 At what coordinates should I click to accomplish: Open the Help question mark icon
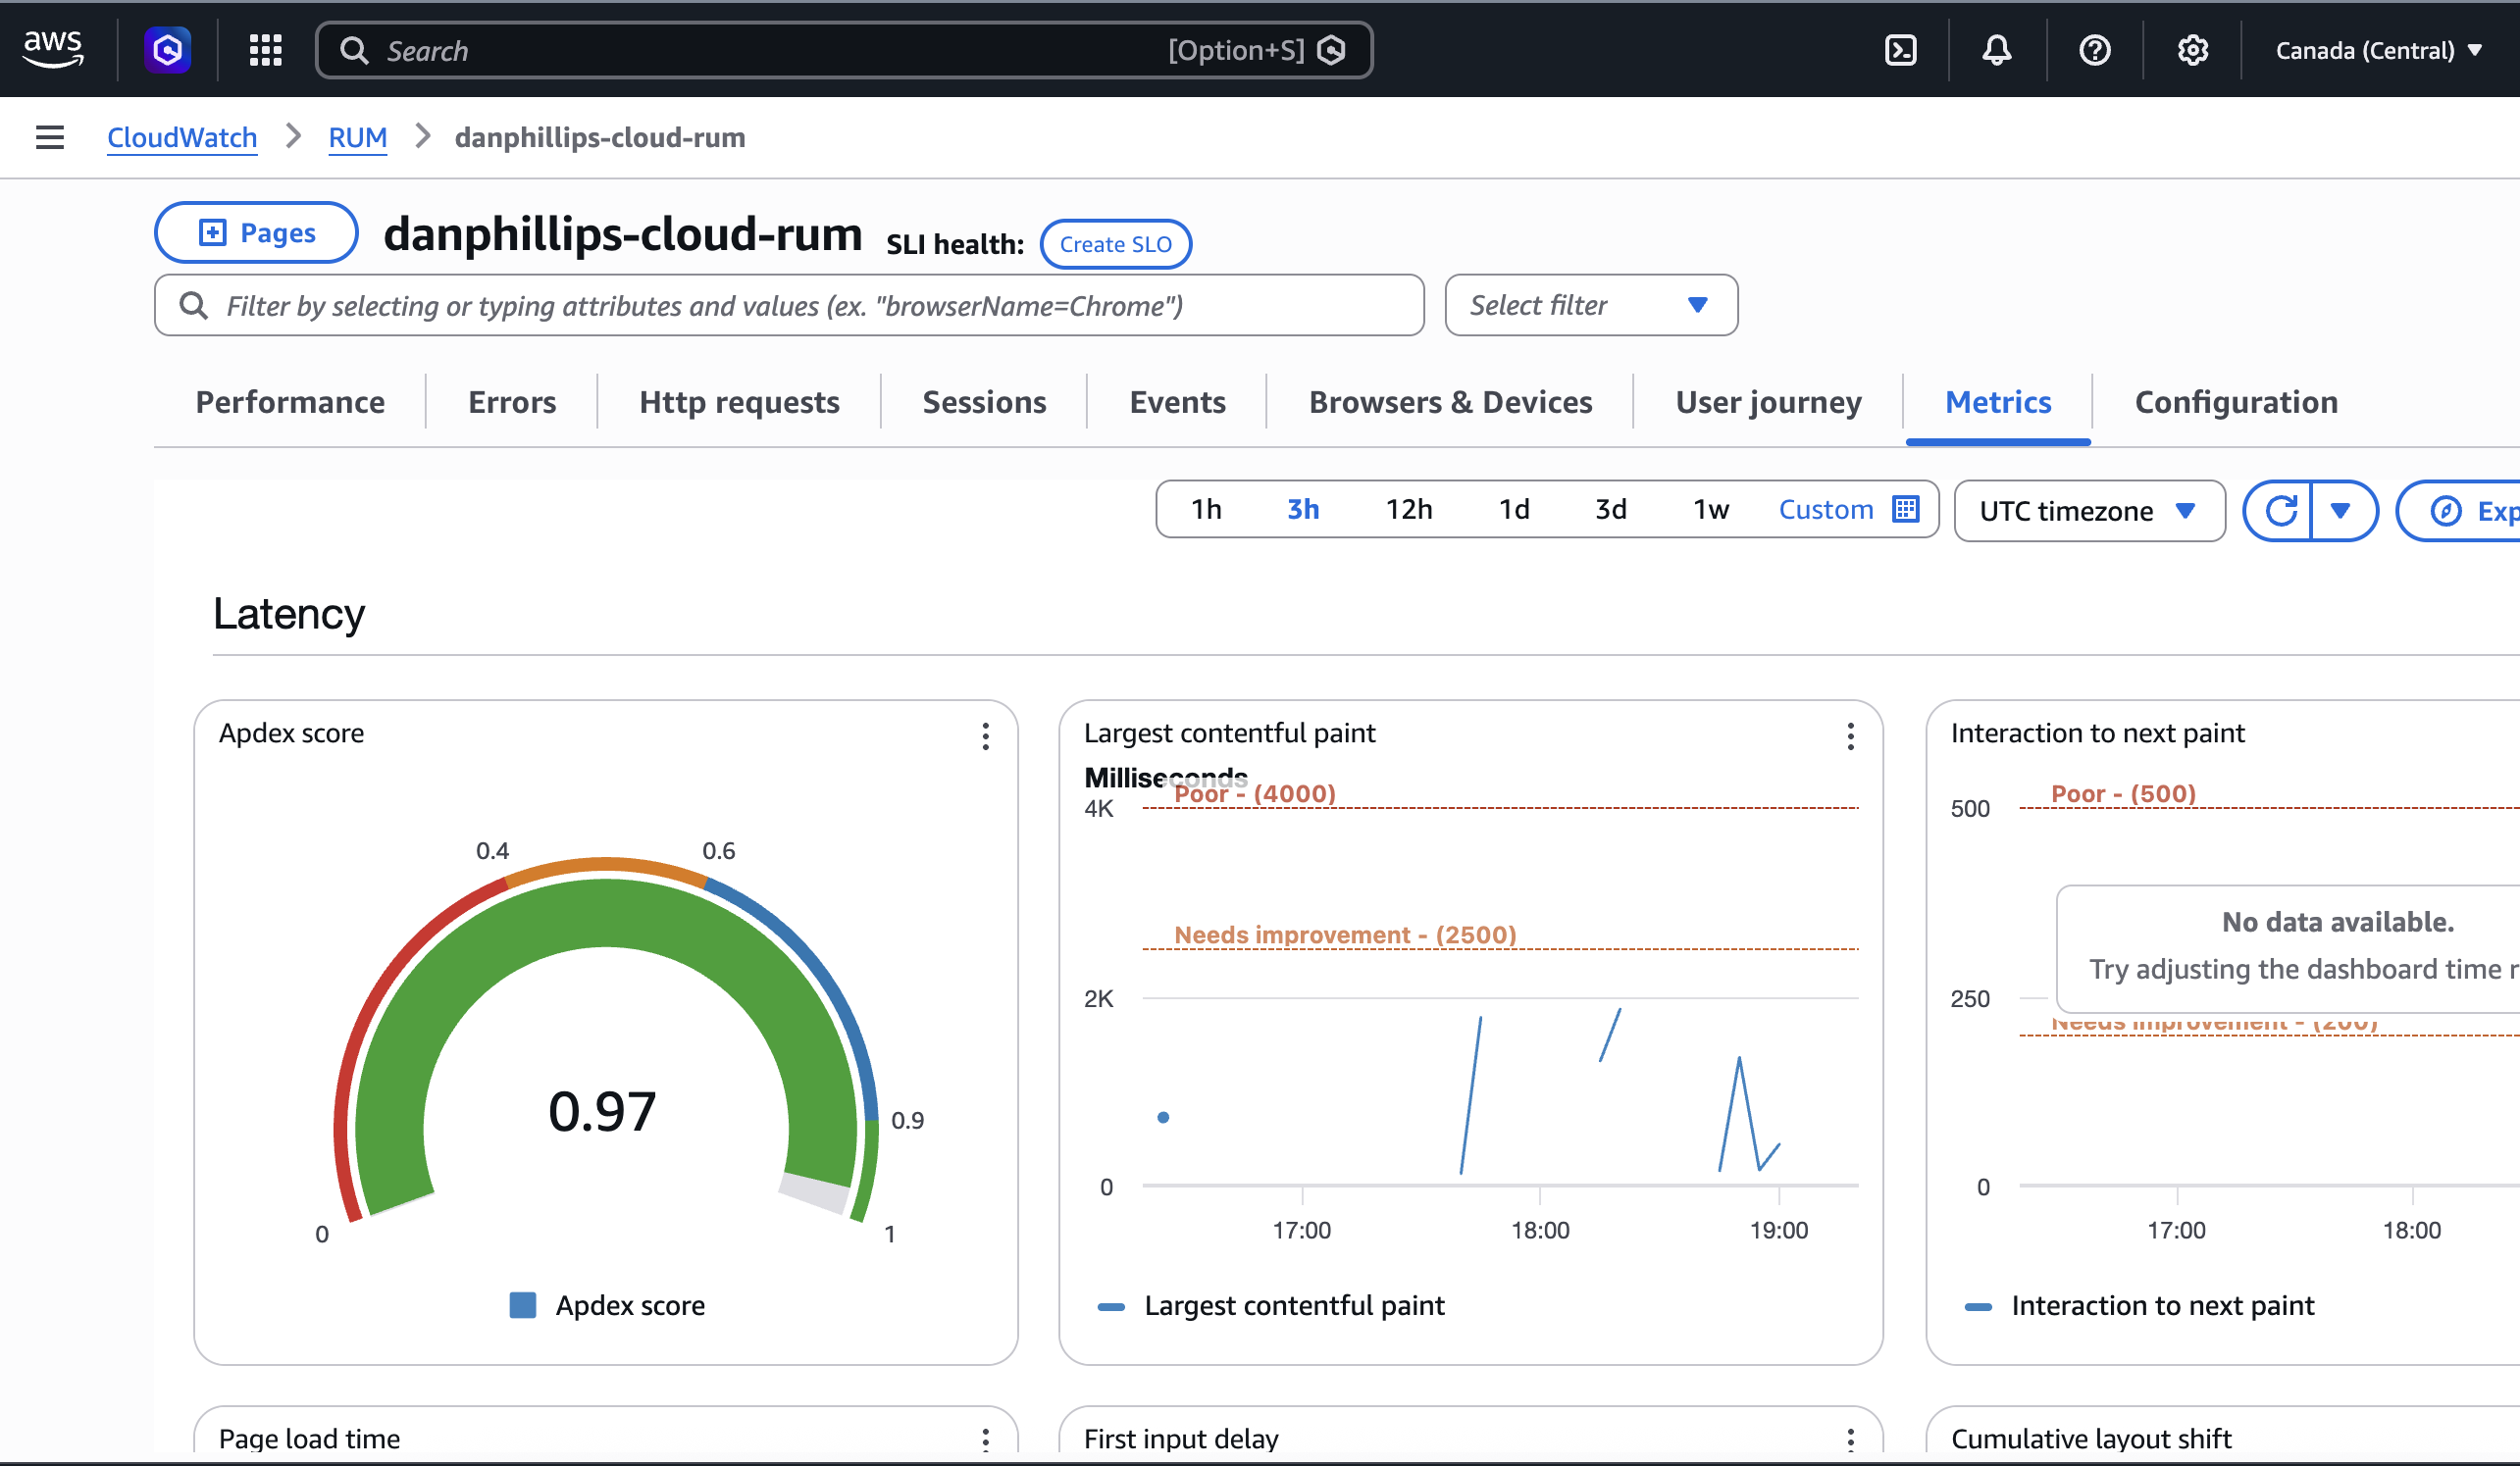coord(2095,49)
